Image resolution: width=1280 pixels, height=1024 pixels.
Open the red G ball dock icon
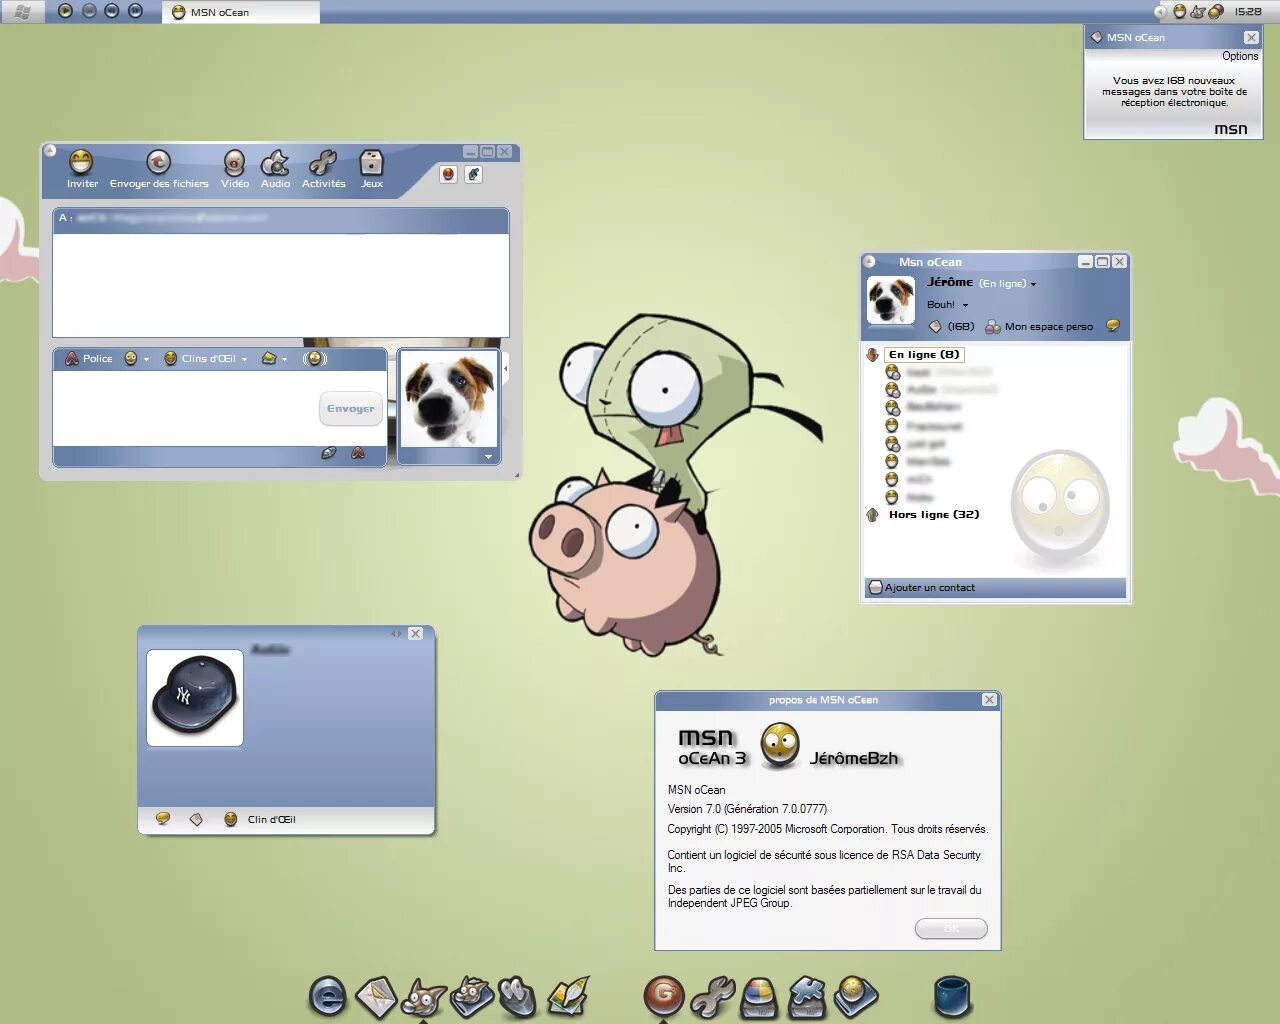coord(664,995)
